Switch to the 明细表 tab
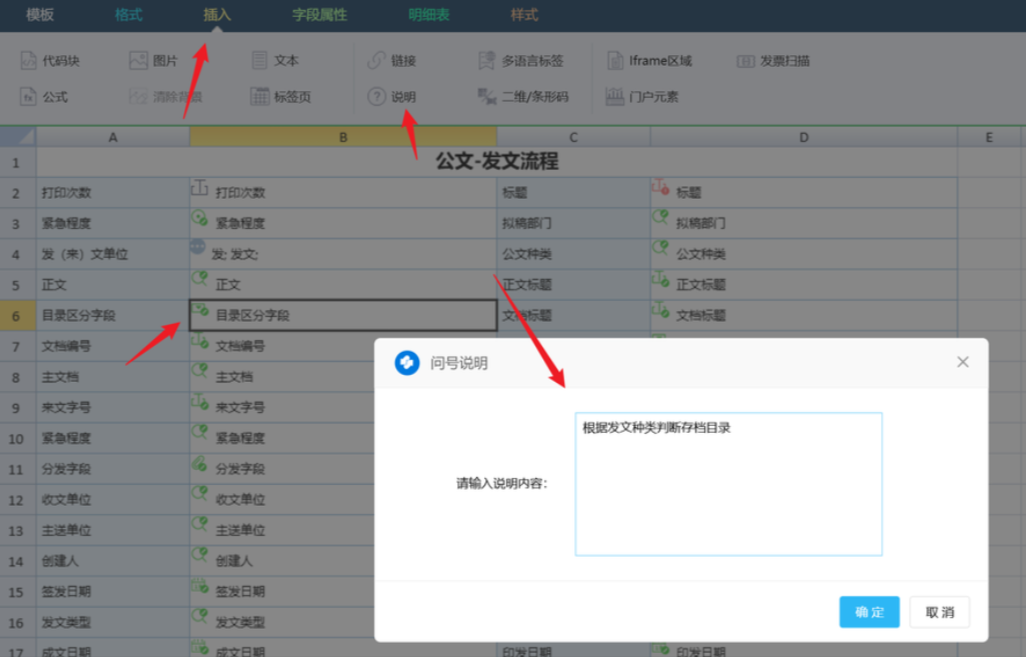 429,14
